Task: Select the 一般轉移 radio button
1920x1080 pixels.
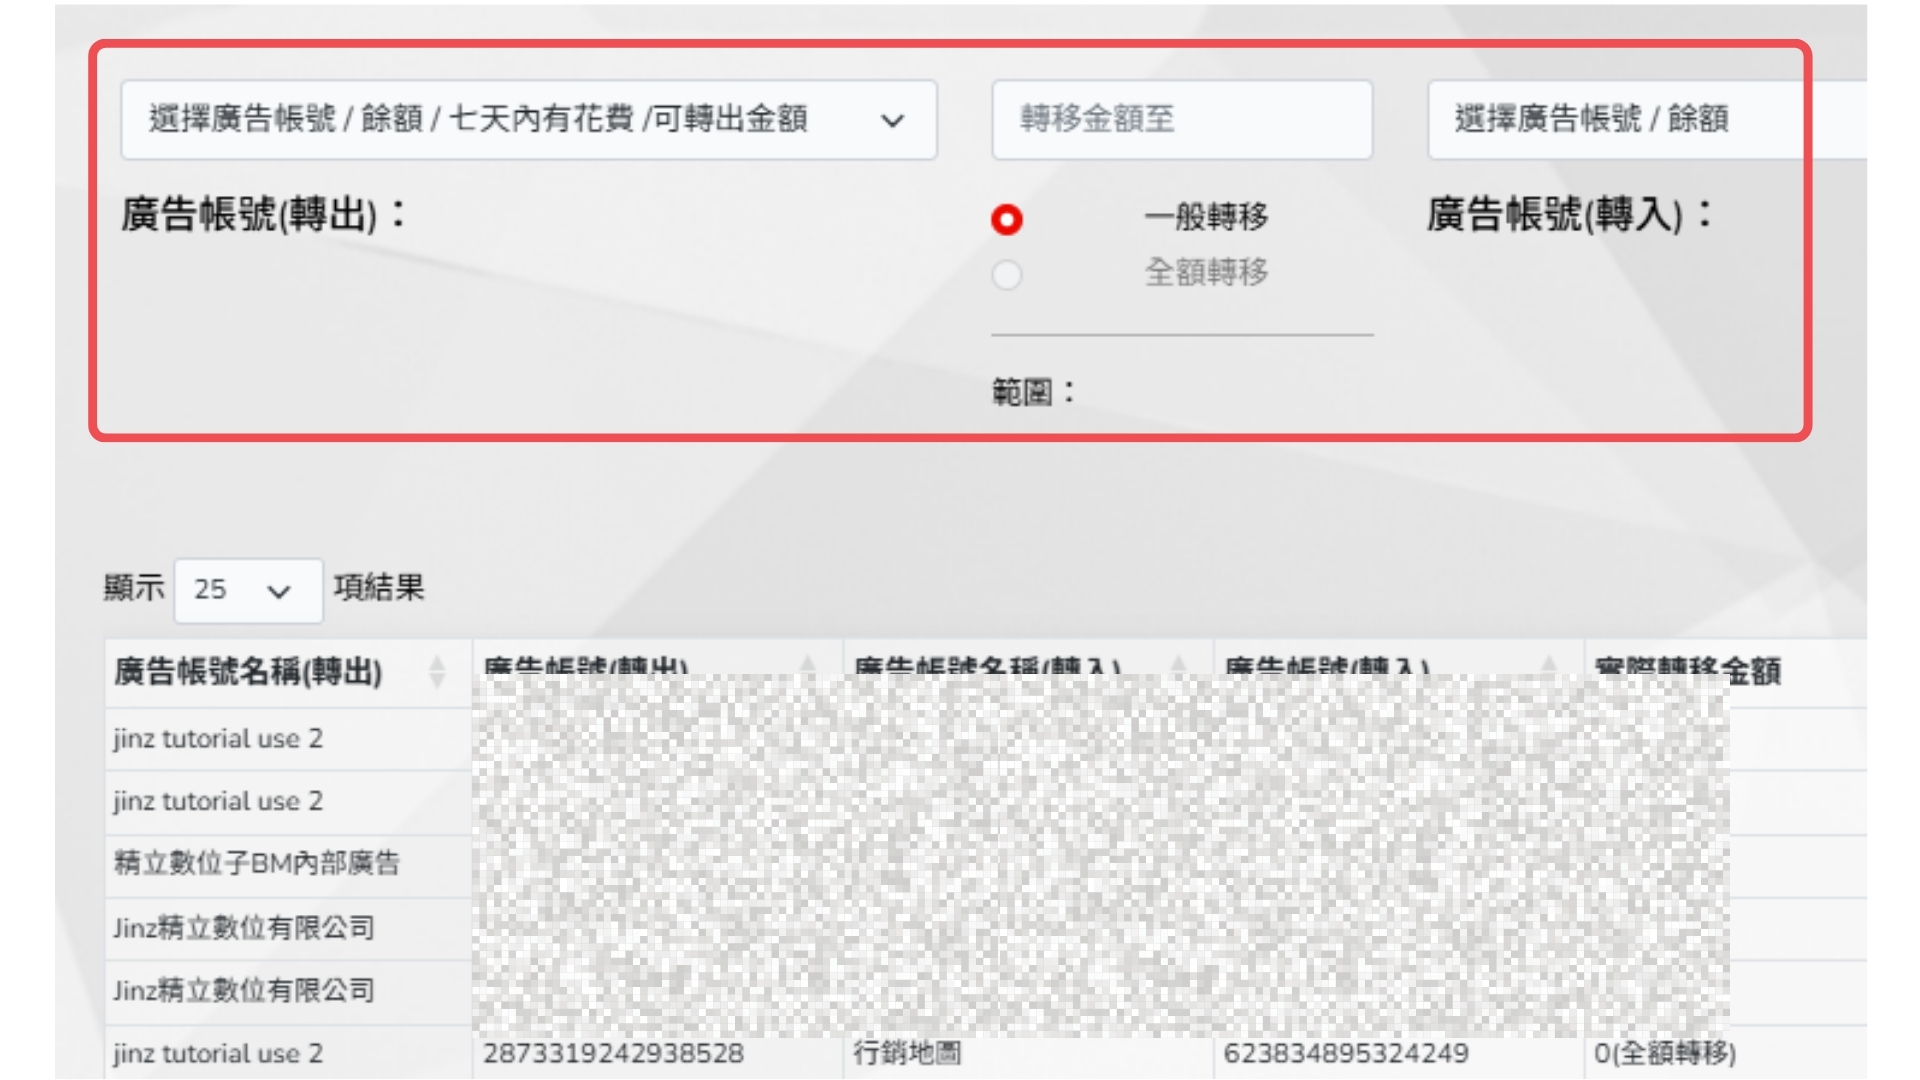Action: coord(1007,219)
